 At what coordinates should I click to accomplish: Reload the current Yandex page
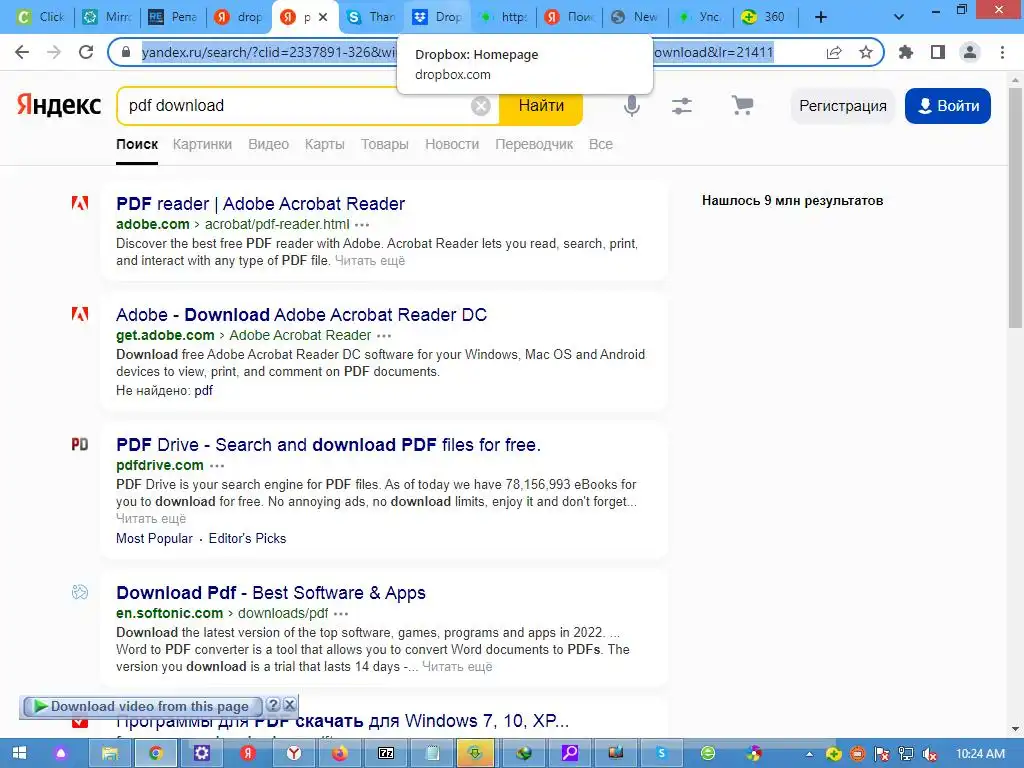tap(86, 52)
